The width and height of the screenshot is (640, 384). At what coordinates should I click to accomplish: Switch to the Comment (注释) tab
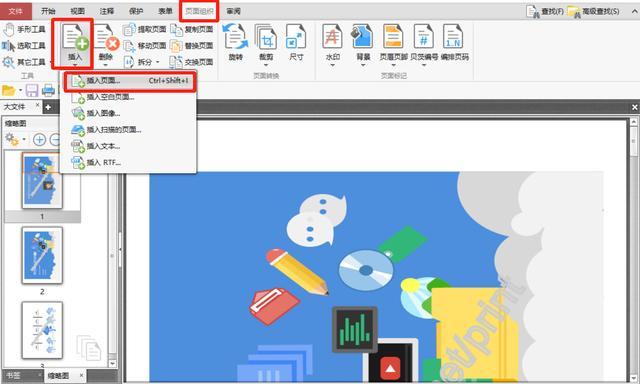107,11
